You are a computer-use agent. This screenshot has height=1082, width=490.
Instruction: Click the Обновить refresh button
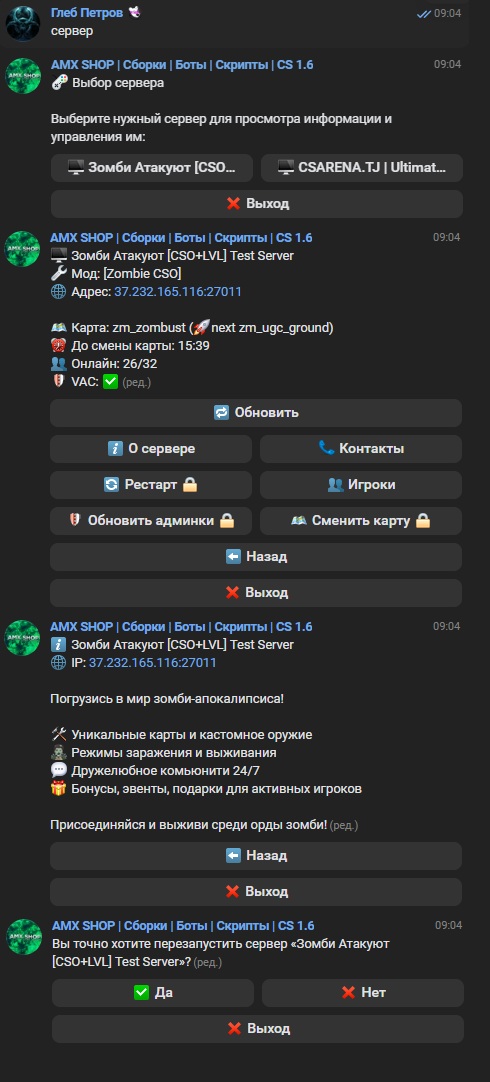tap(256, 413)
